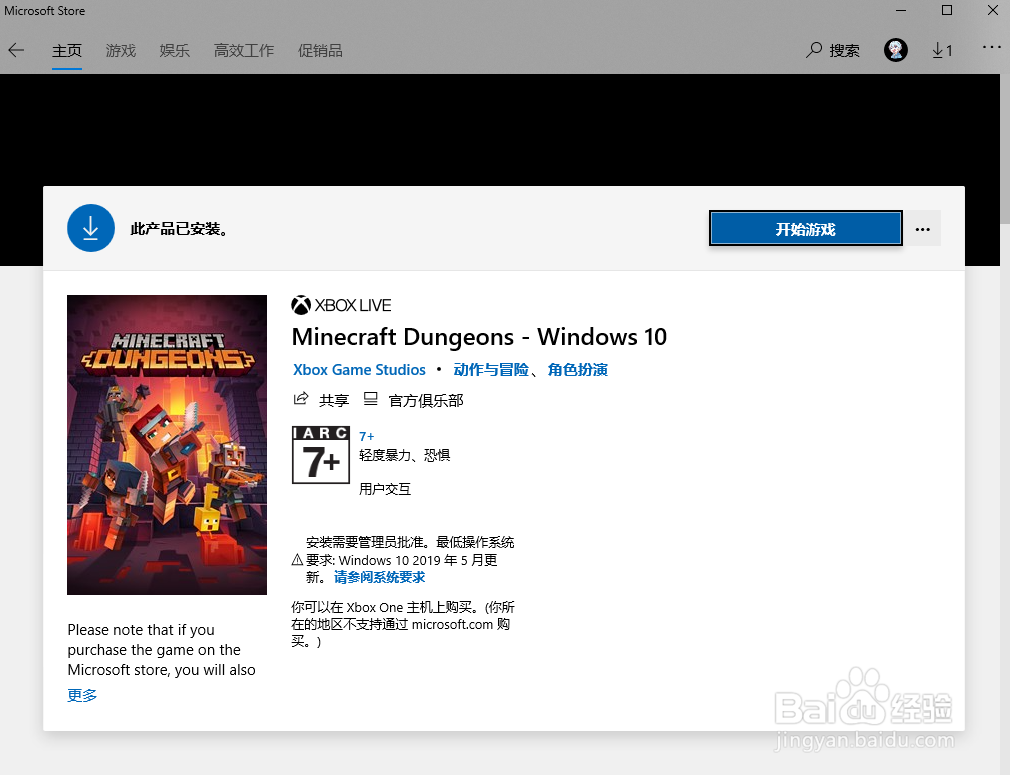
Task: Switch to the 娱乐 tab
Action: click(x=175, y=50)
